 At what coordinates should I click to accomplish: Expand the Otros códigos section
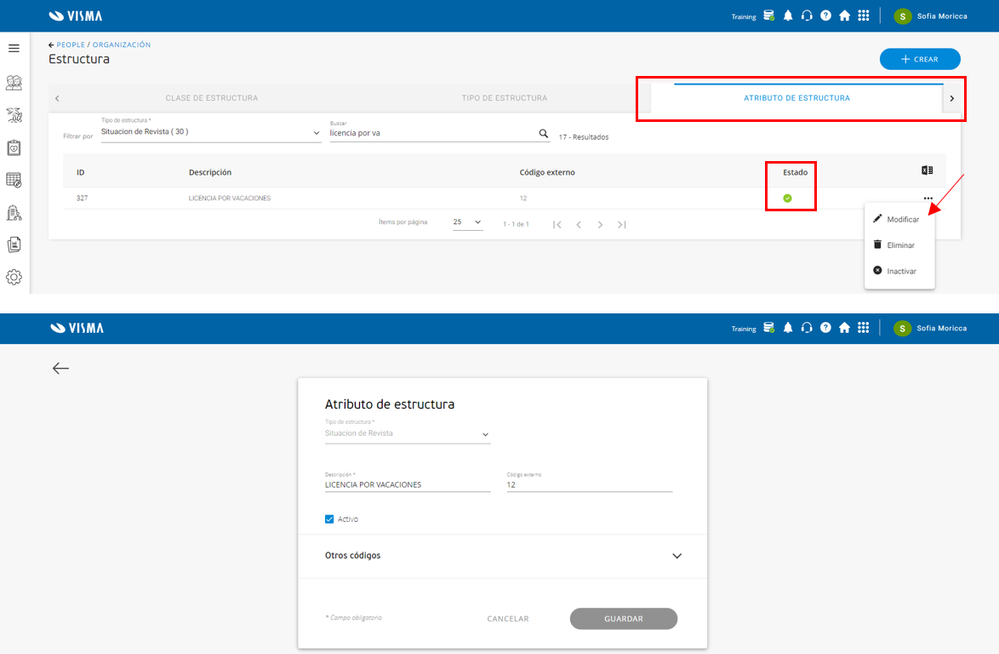tap(502, 556)
